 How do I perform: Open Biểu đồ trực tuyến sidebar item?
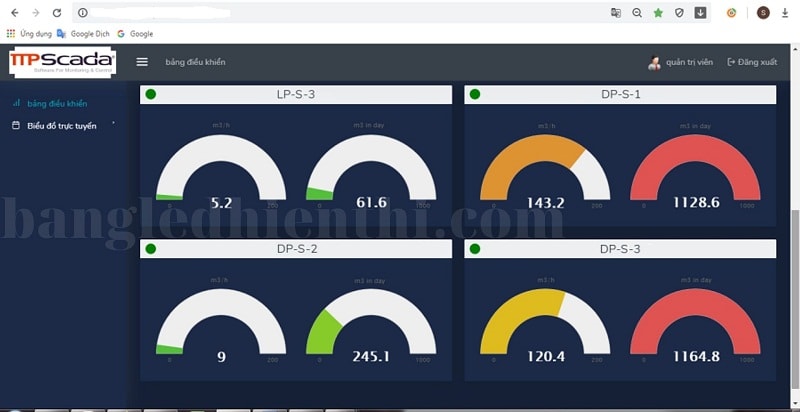point(62,126)
